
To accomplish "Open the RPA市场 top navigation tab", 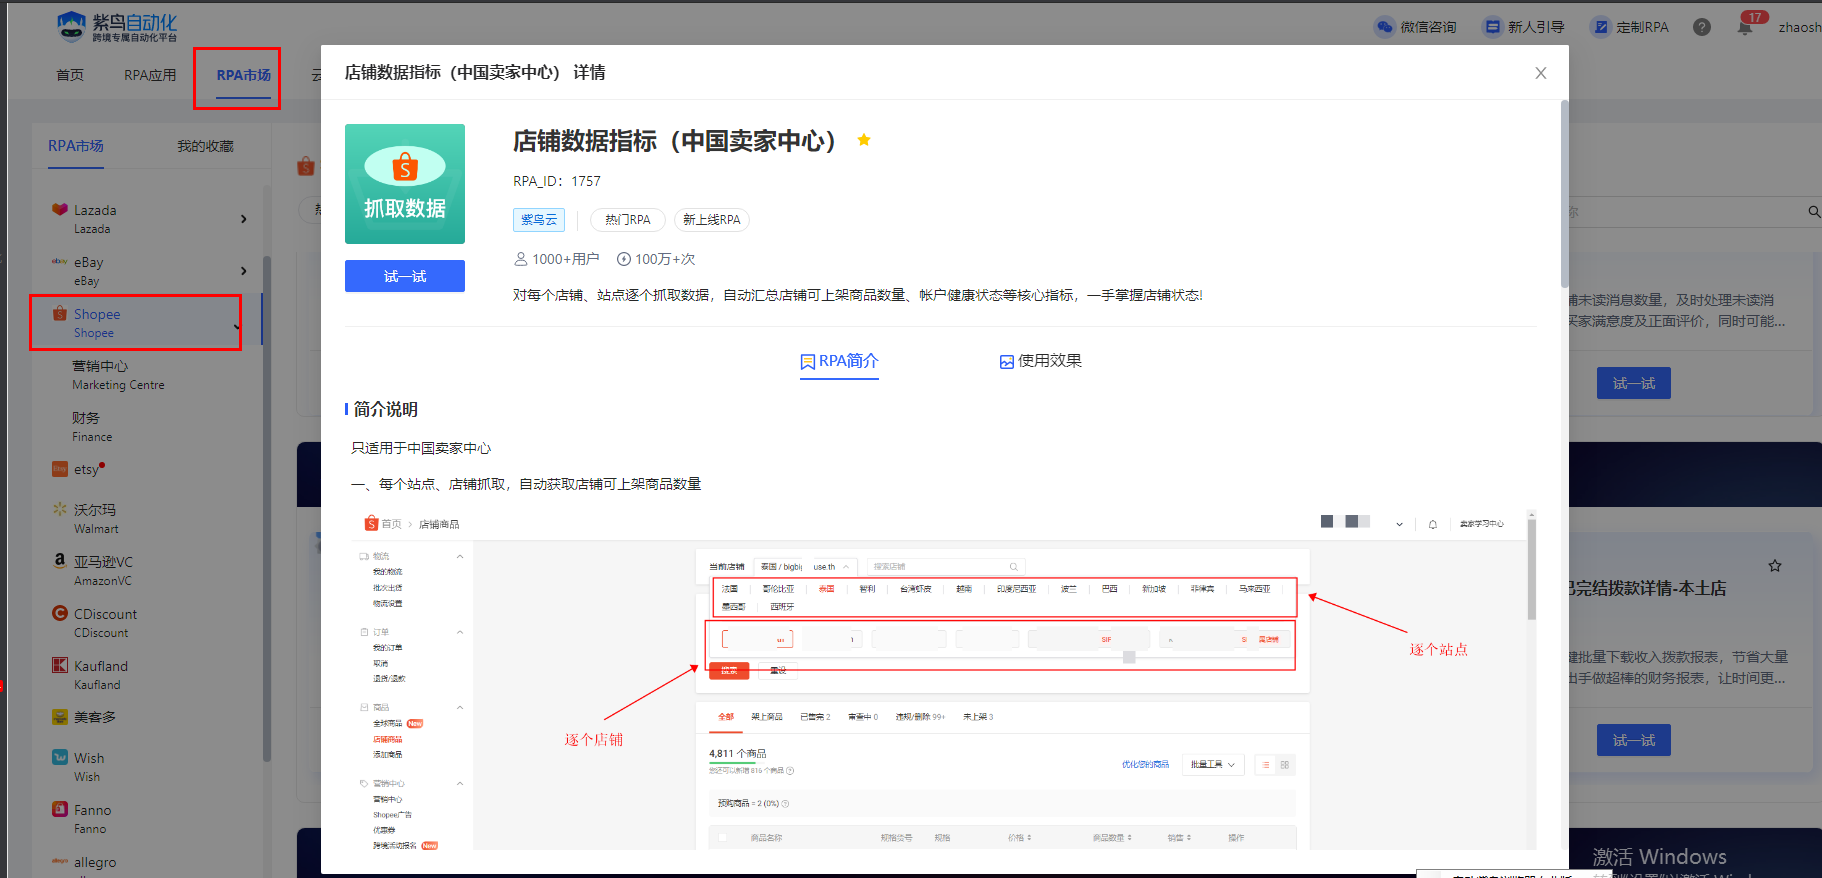I will coord(243,75).
